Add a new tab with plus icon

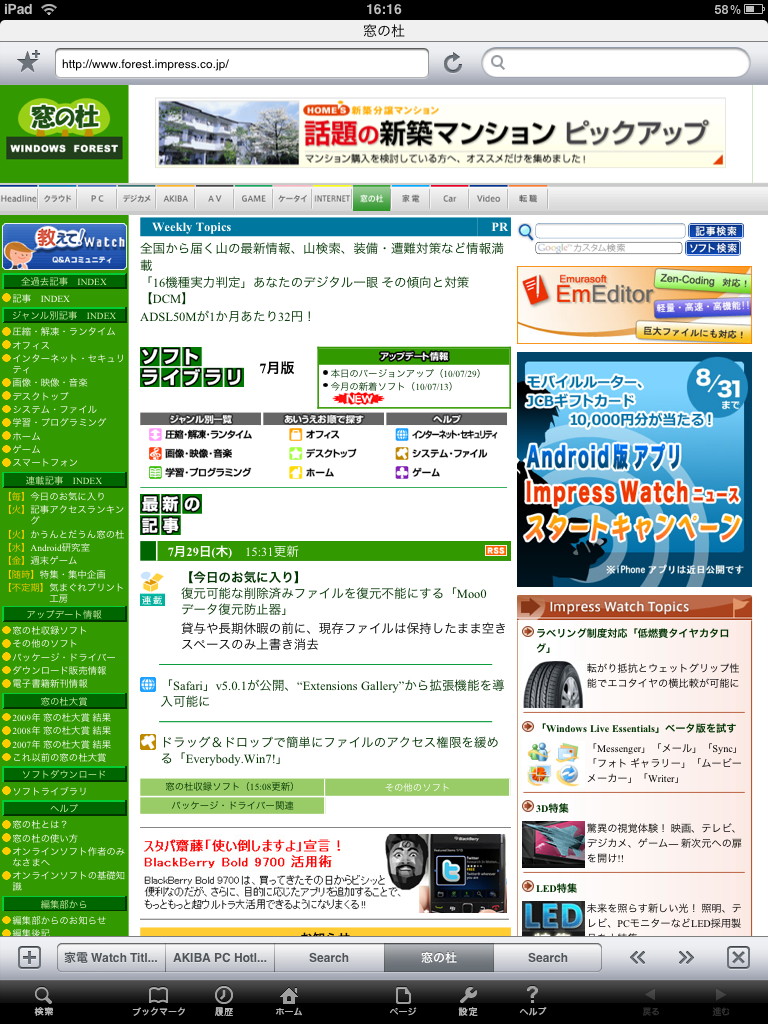29,957
